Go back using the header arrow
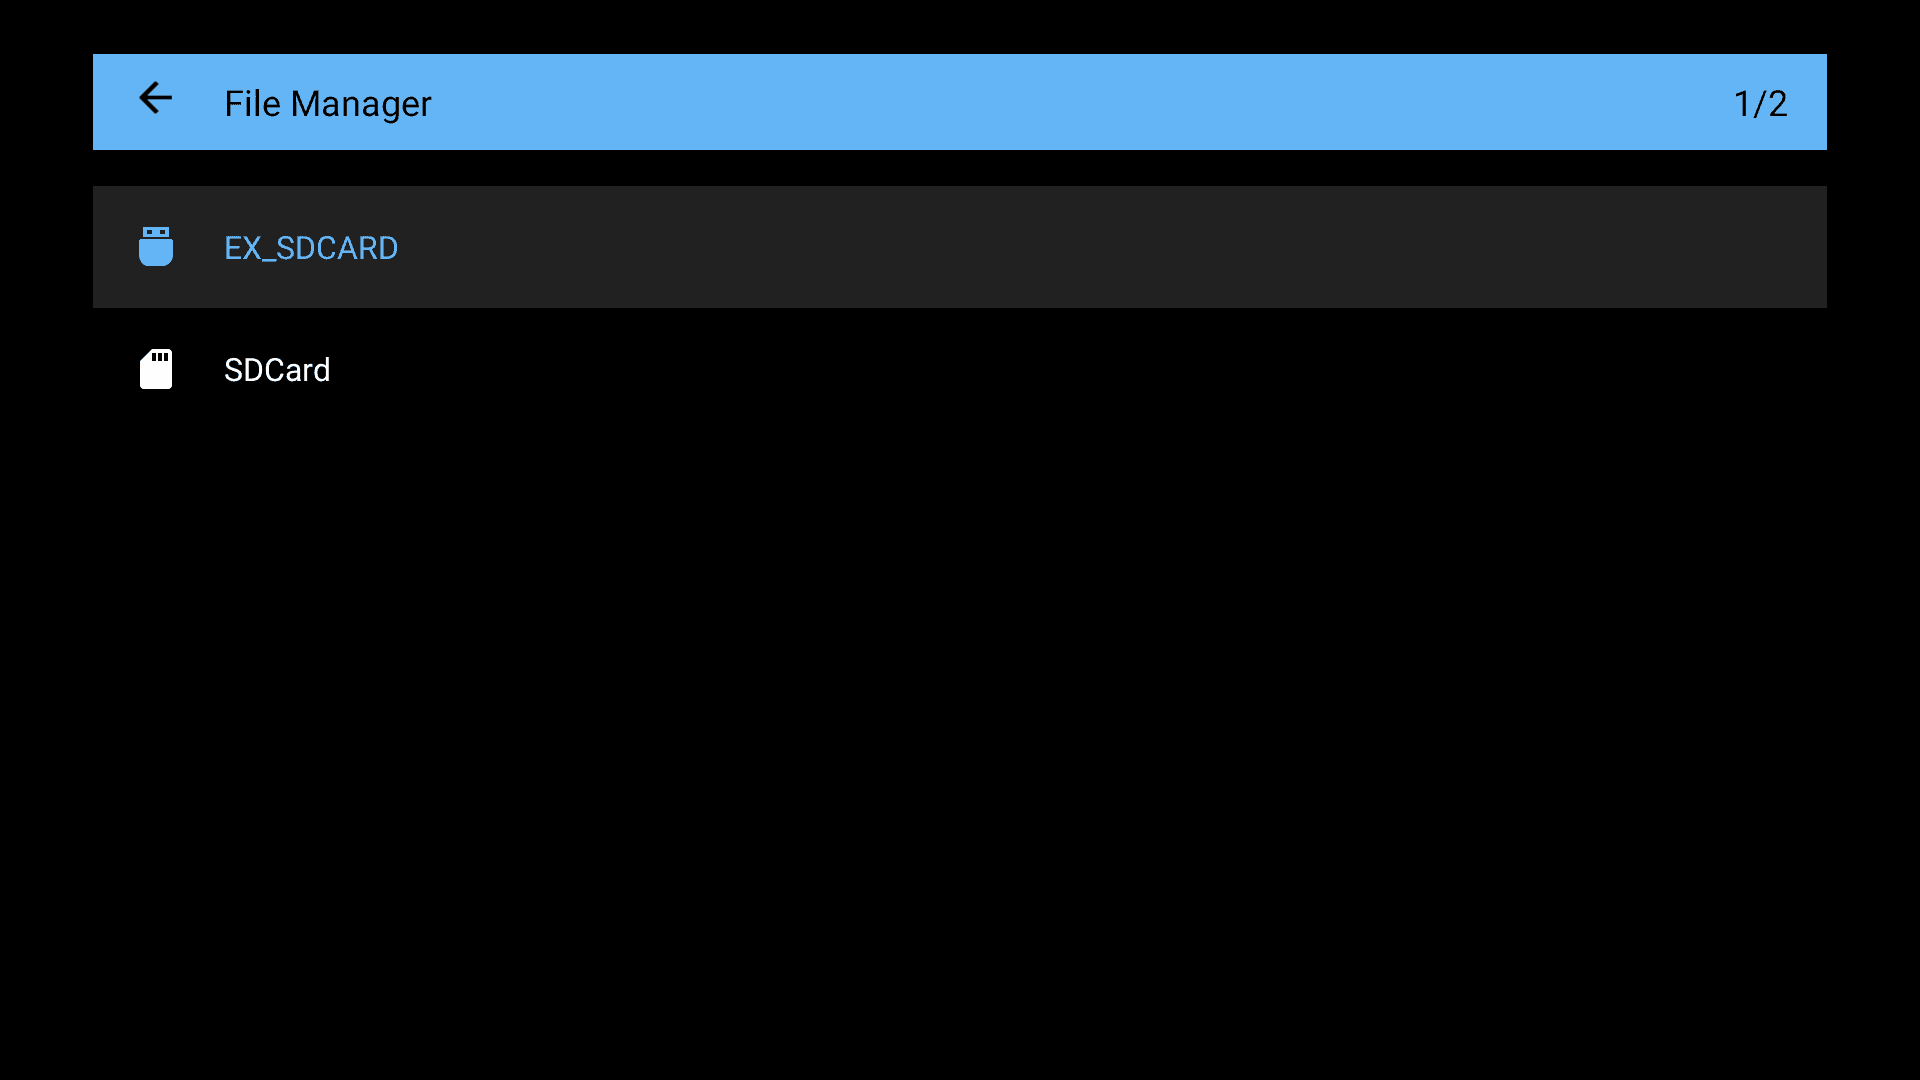 155,98
